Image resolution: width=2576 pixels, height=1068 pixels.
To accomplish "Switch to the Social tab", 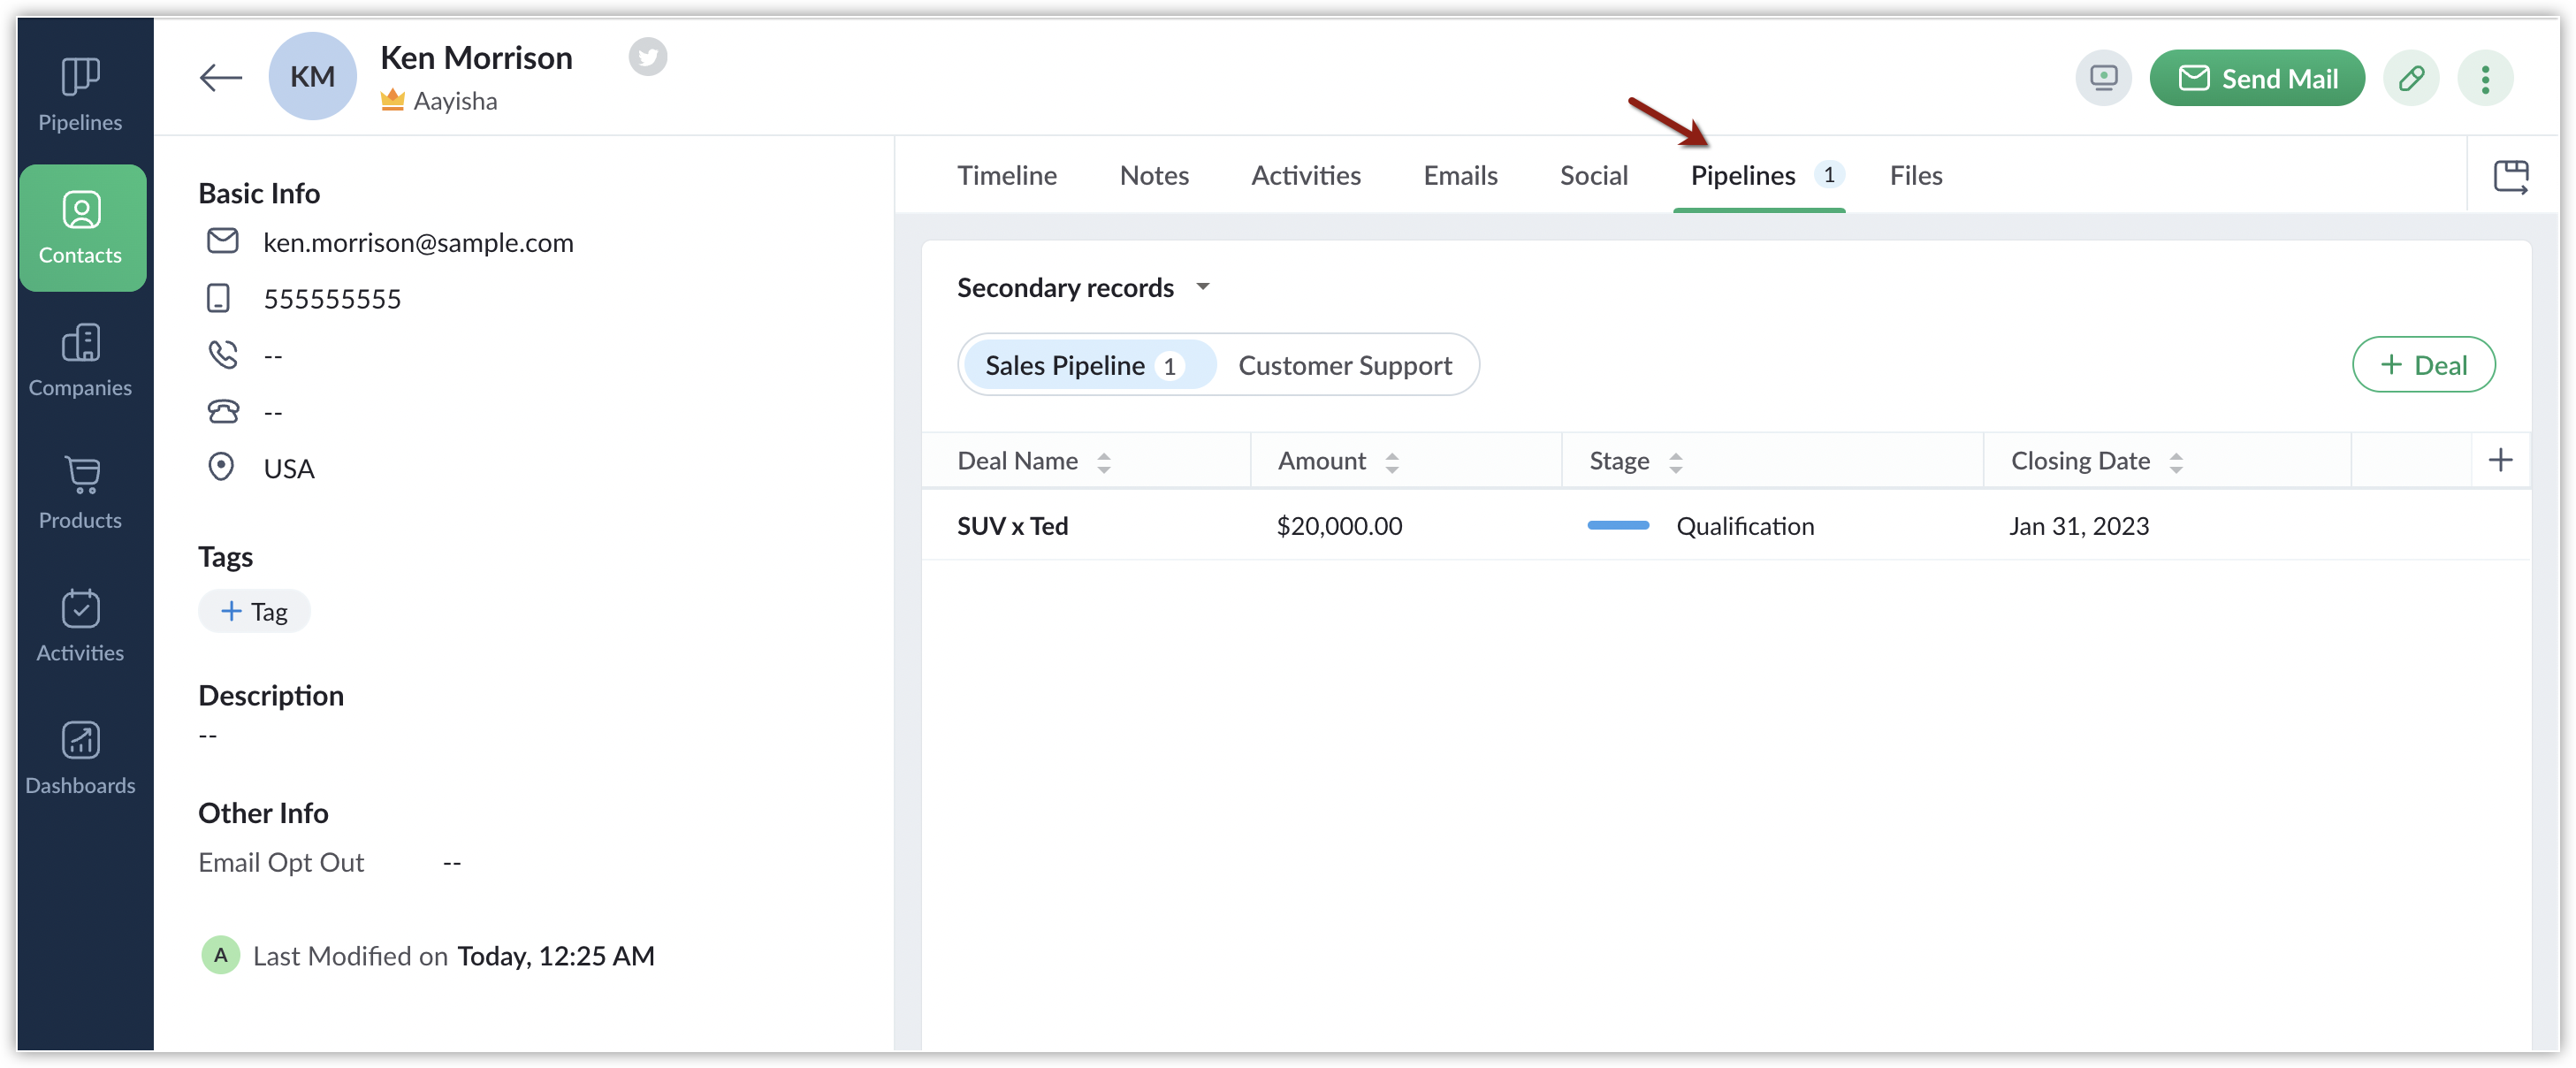I will (1593, 176).
